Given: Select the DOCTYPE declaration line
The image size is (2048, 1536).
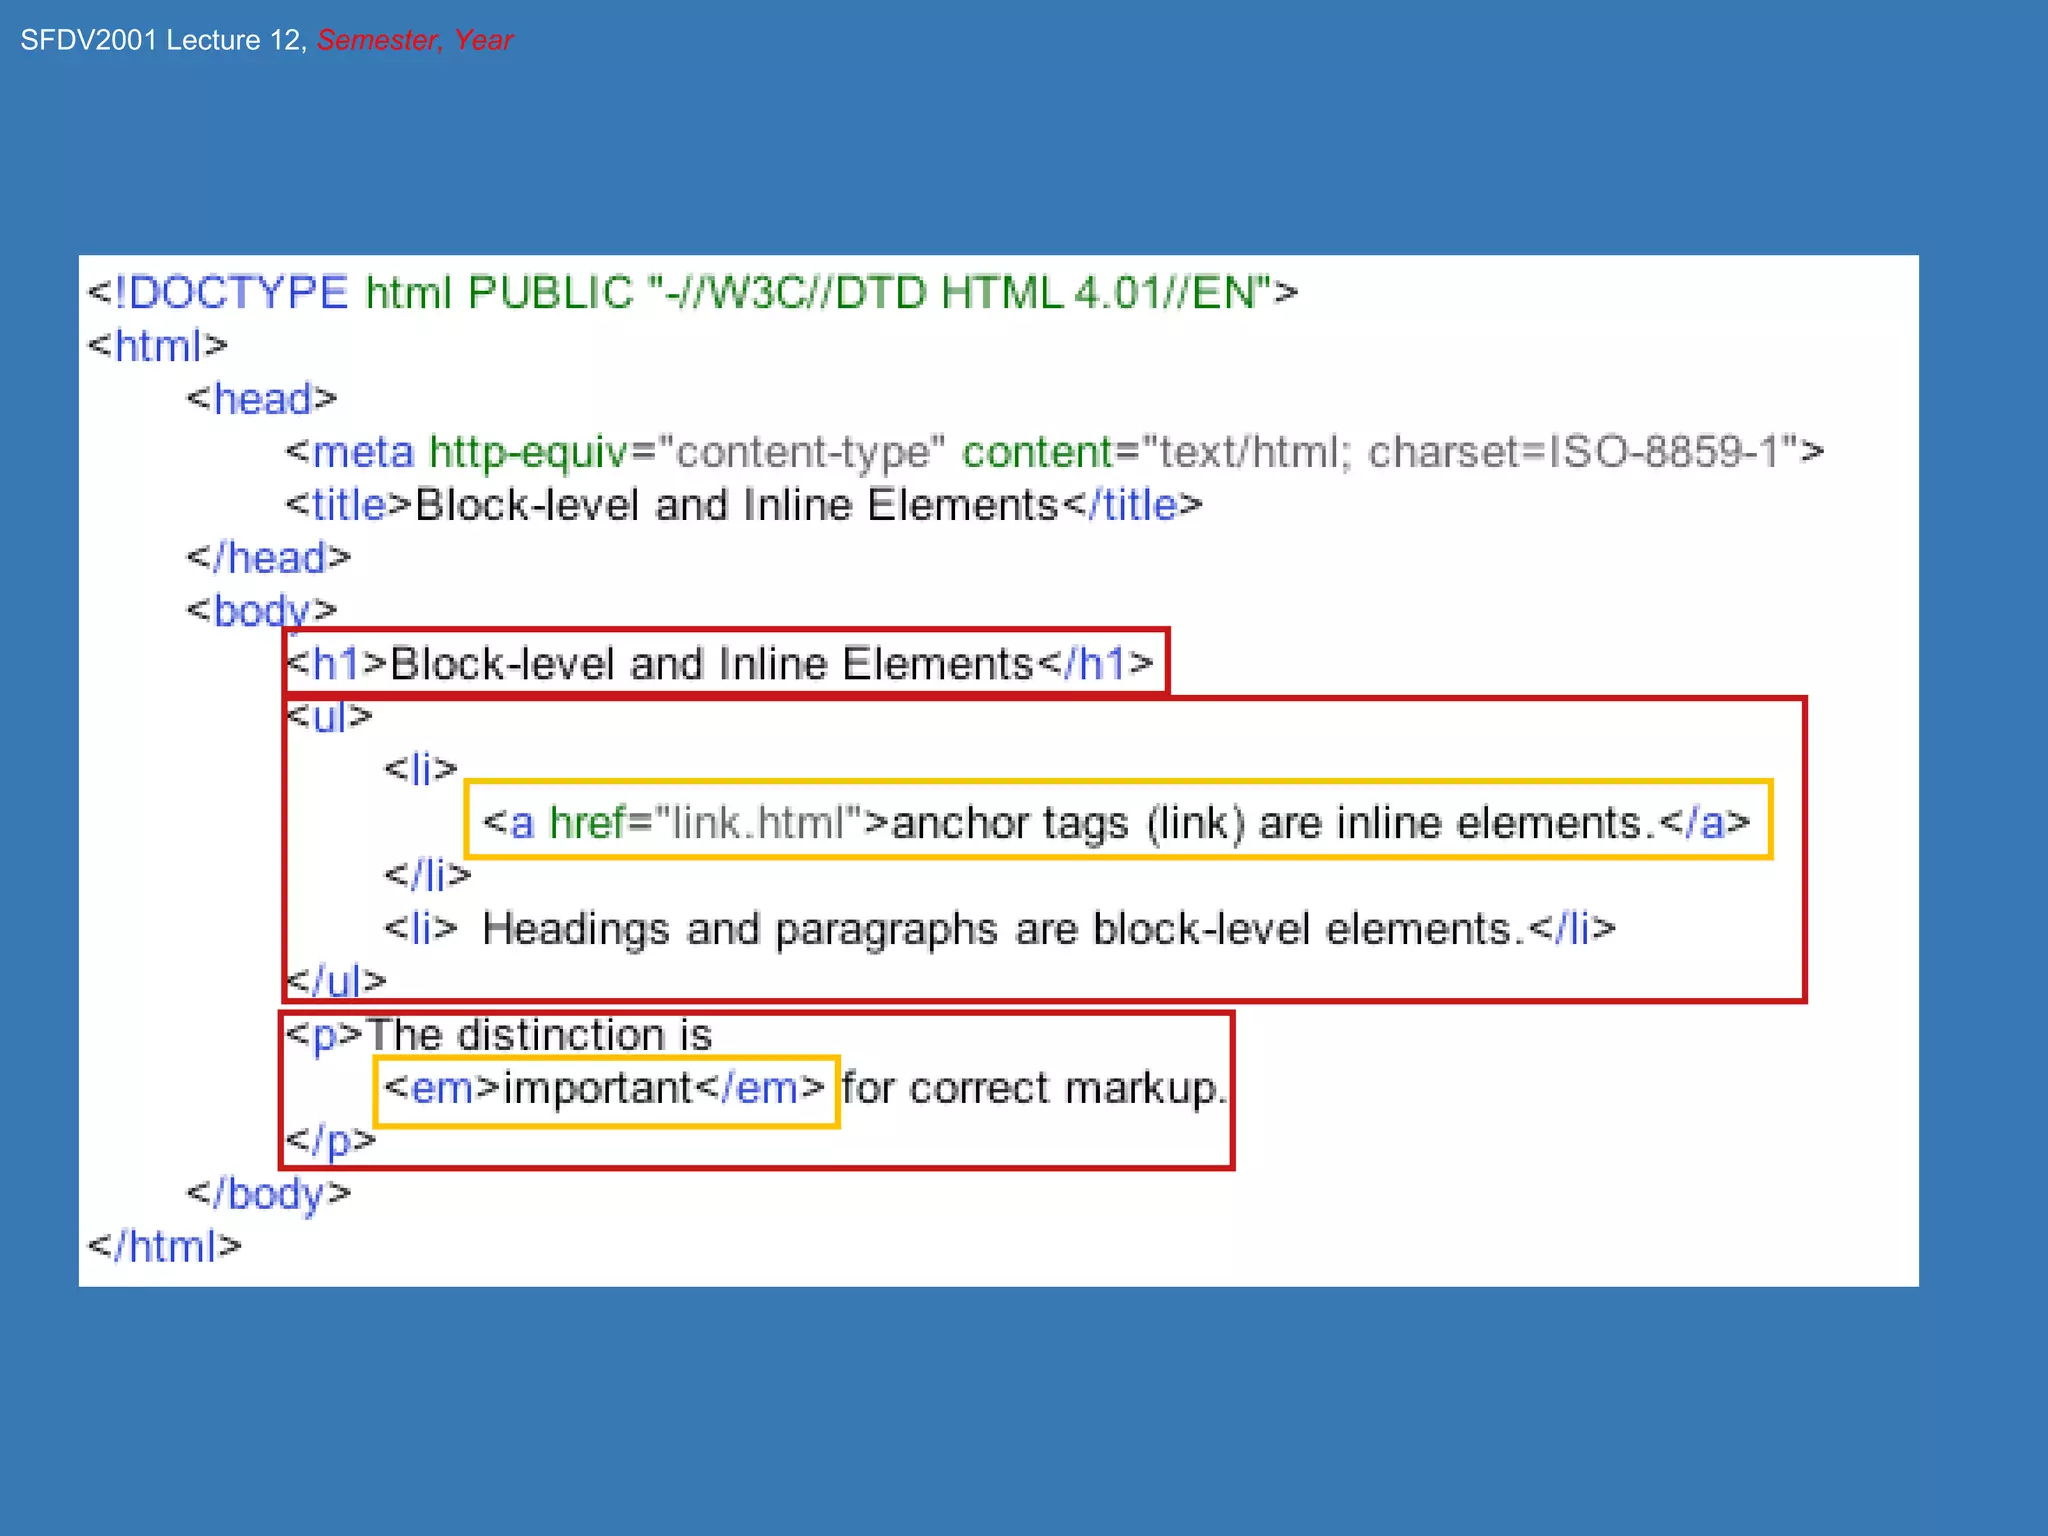Looking at the screenshot, I should [x=693, y=293].
